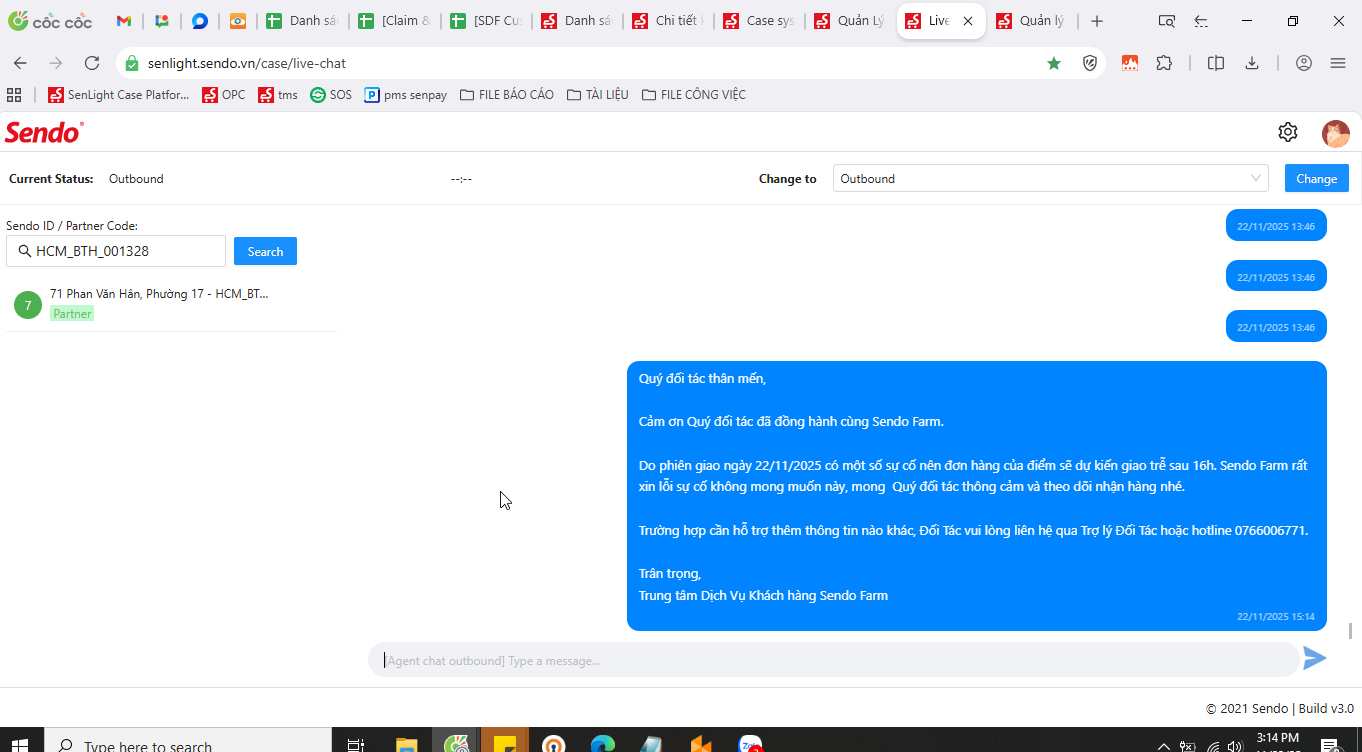Open File Explorer from the taskbar

406,745
